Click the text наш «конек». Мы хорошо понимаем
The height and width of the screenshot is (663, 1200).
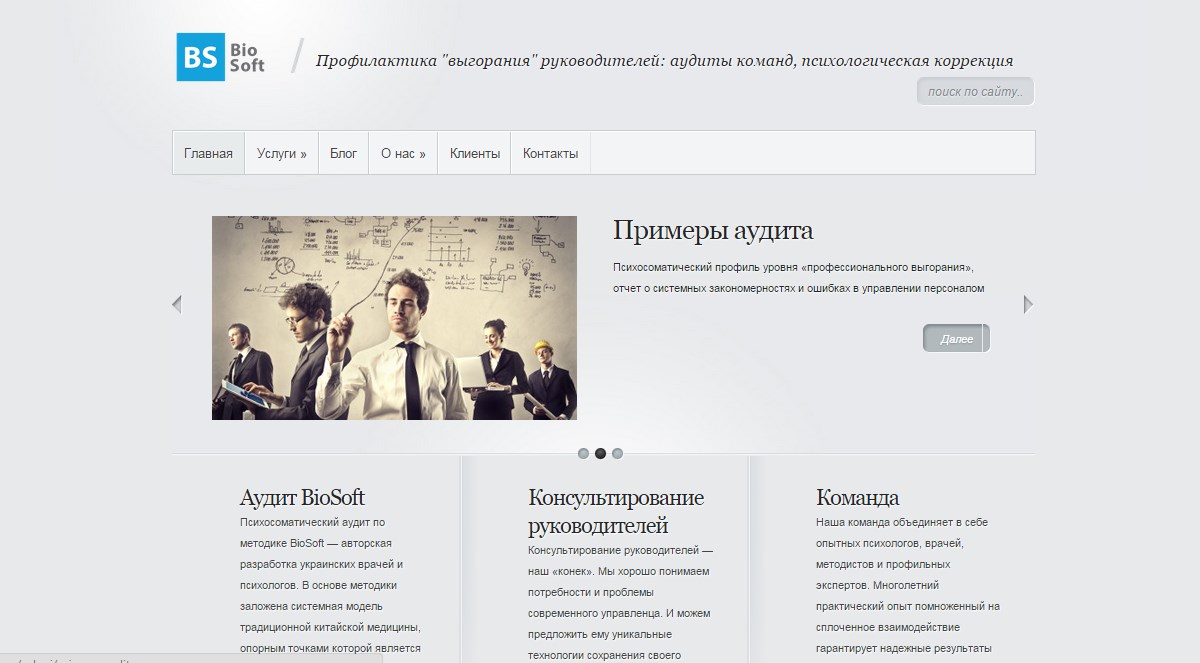618,571
